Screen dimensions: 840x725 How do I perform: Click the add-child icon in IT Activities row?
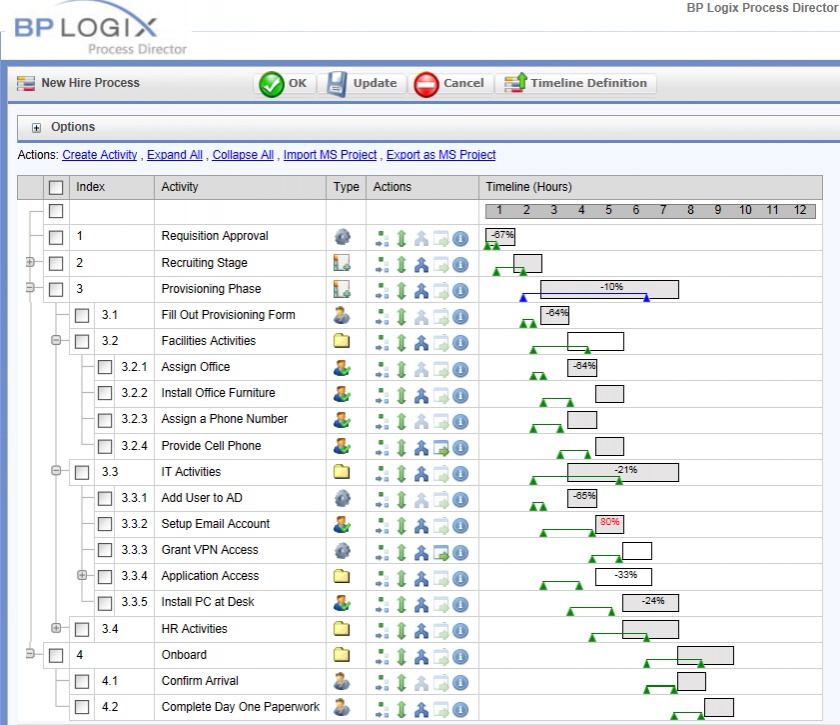(x=382, y=474)
